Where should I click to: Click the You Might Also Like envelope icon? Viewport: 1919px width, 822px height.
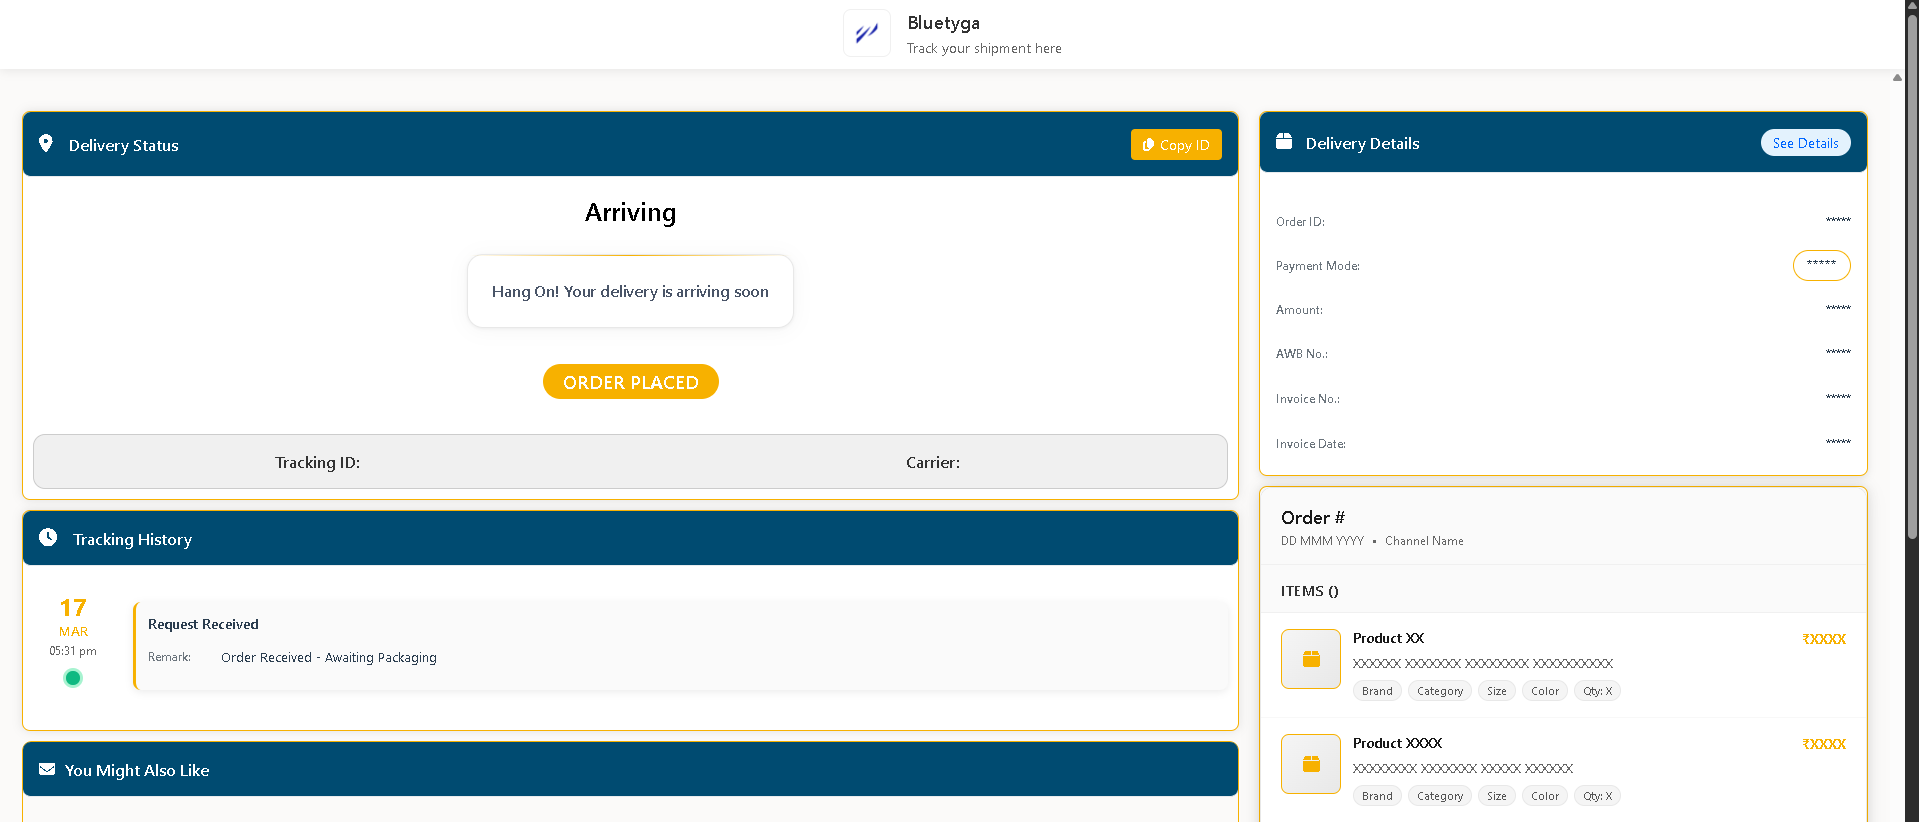(x=47, y=769)
